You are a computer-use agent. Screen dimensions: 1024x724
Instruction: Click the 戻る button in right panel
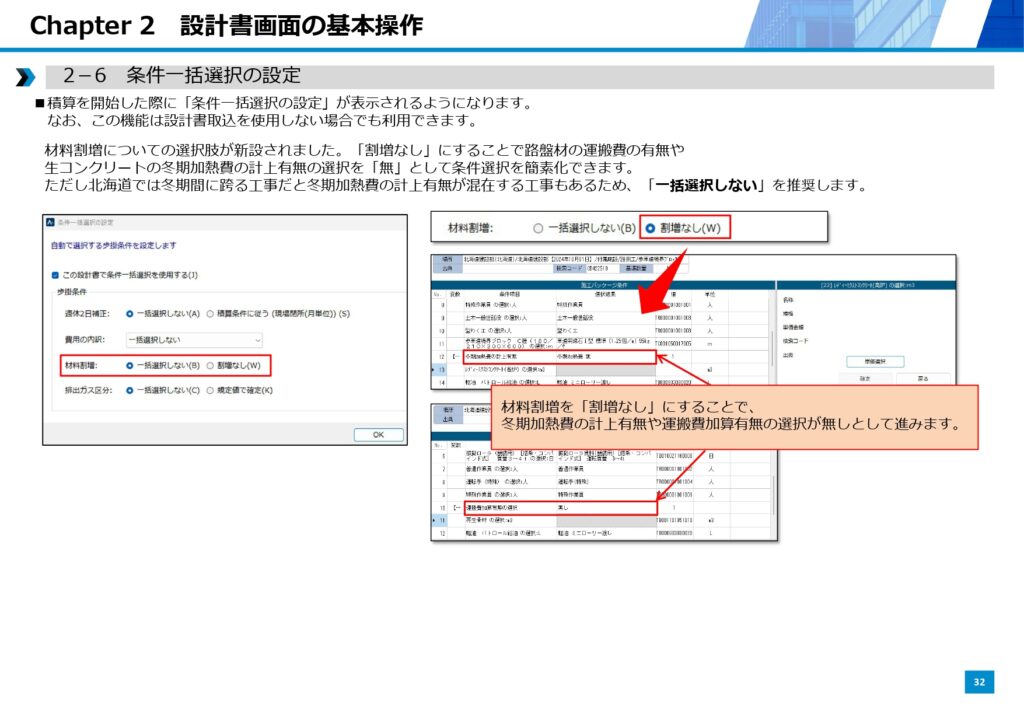pyautogui.click(x=922, y=379)
